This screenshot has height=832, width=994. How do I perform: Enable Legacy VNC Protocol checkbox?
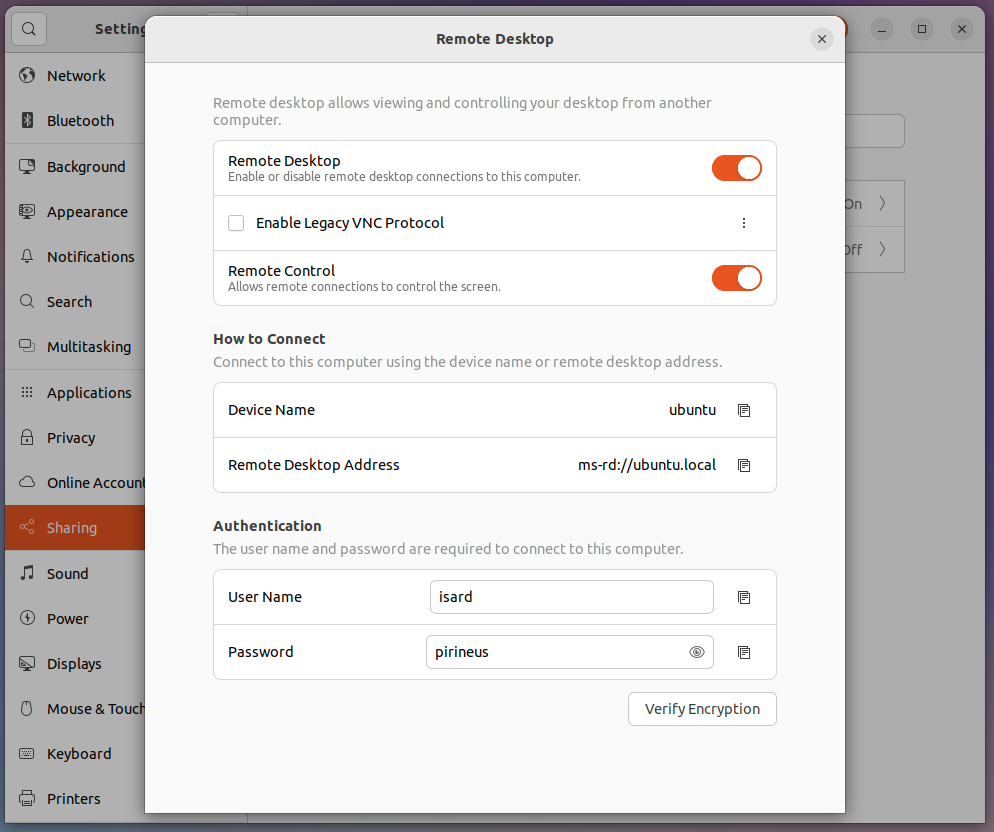pos(236,223)
